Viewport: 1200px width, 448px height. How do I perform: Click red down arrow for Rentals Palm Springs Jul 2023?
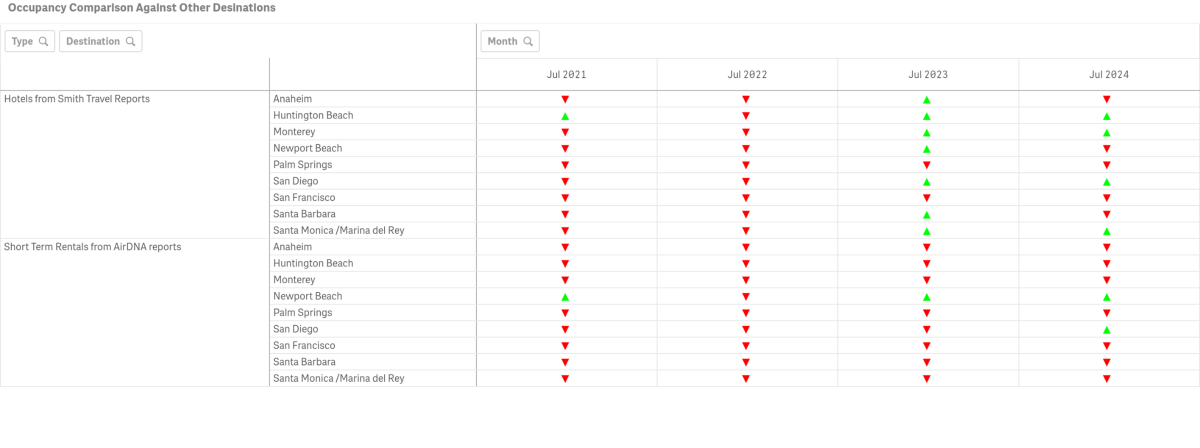pos(927,313)
